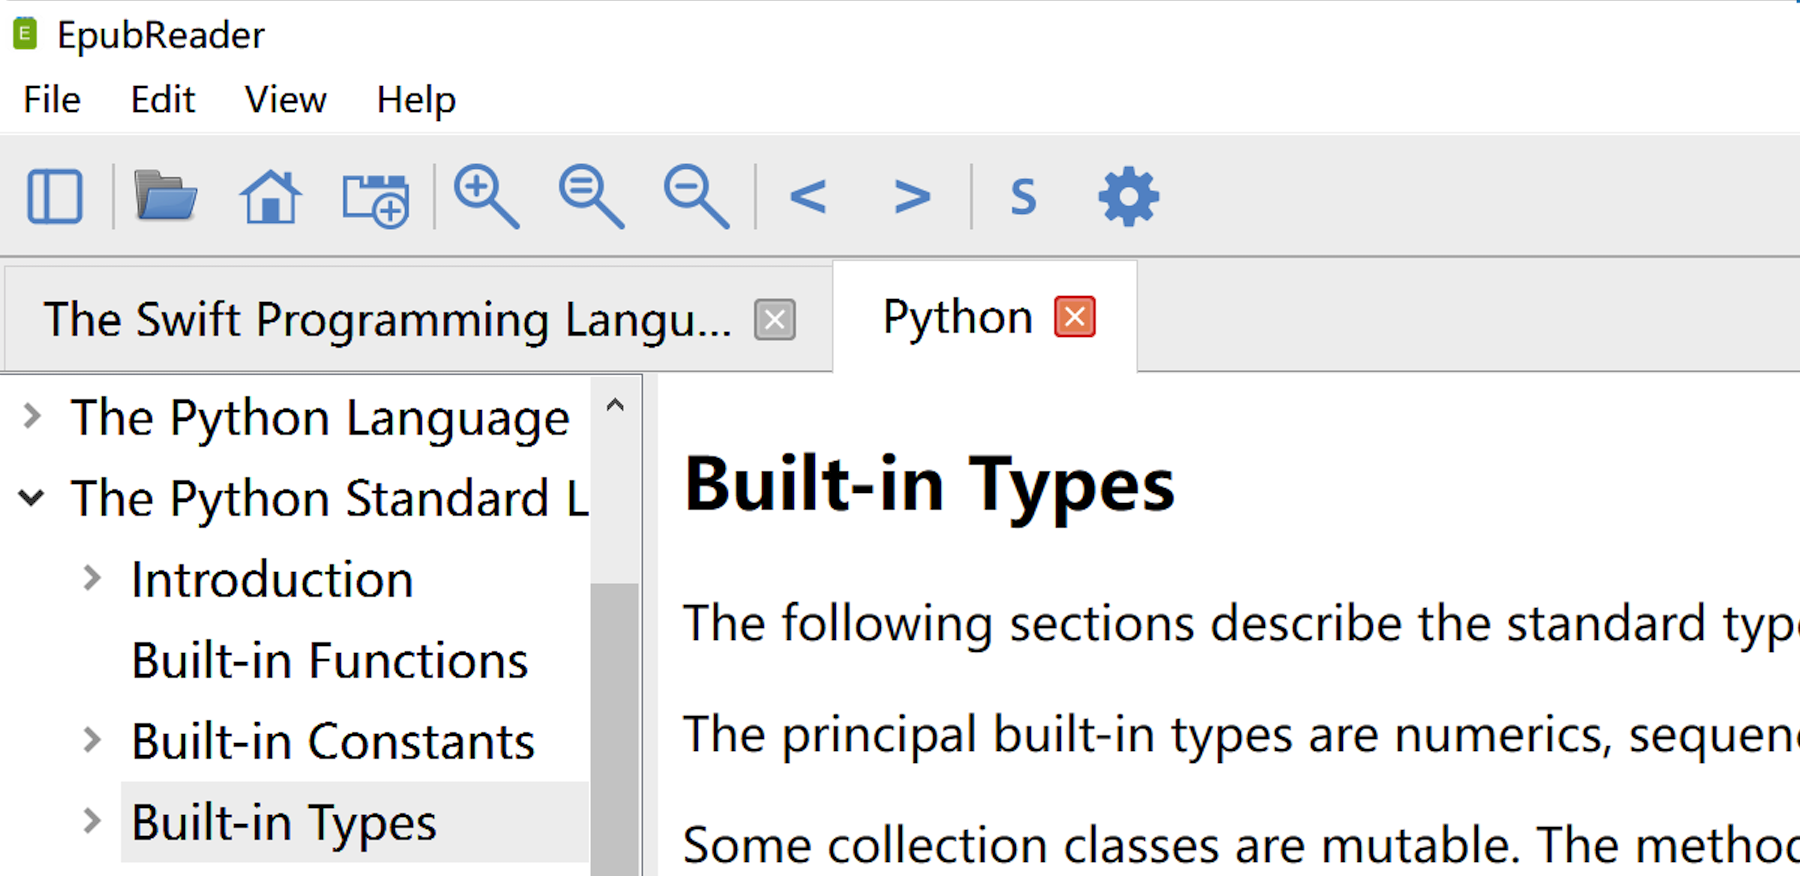Image resolution: width=1800 pixels, height=876 pixels.
Task: Open the Introduction chapter
Action: [272, 580]
